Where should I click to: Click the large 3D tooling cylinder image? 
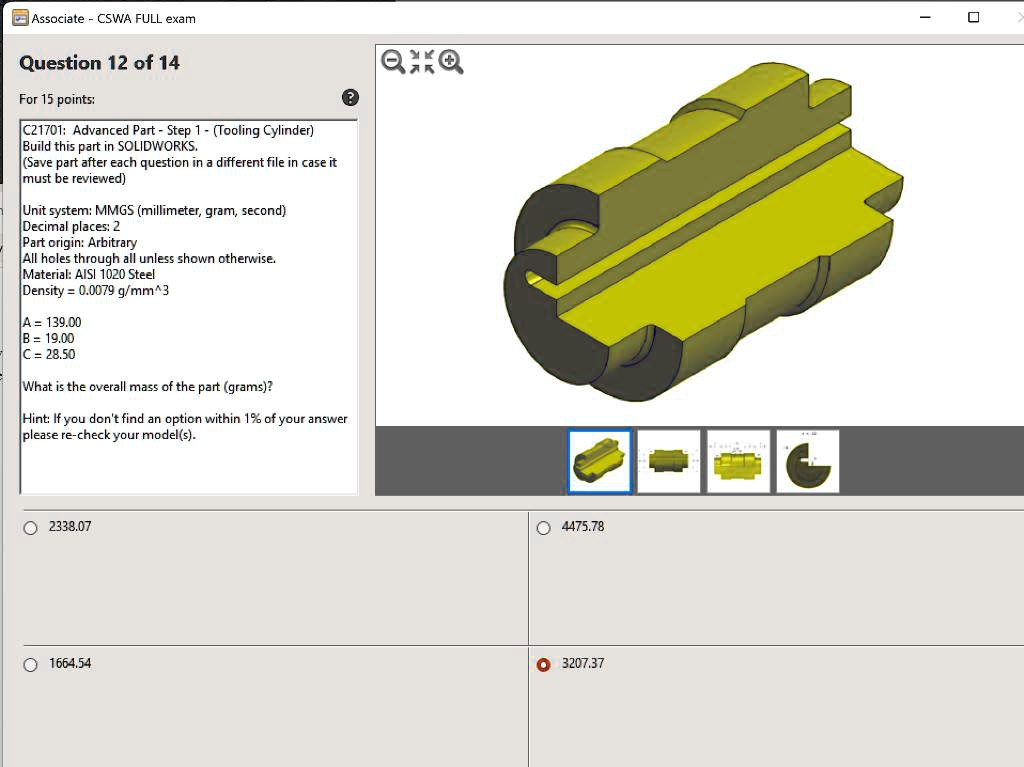click(700, 230)
